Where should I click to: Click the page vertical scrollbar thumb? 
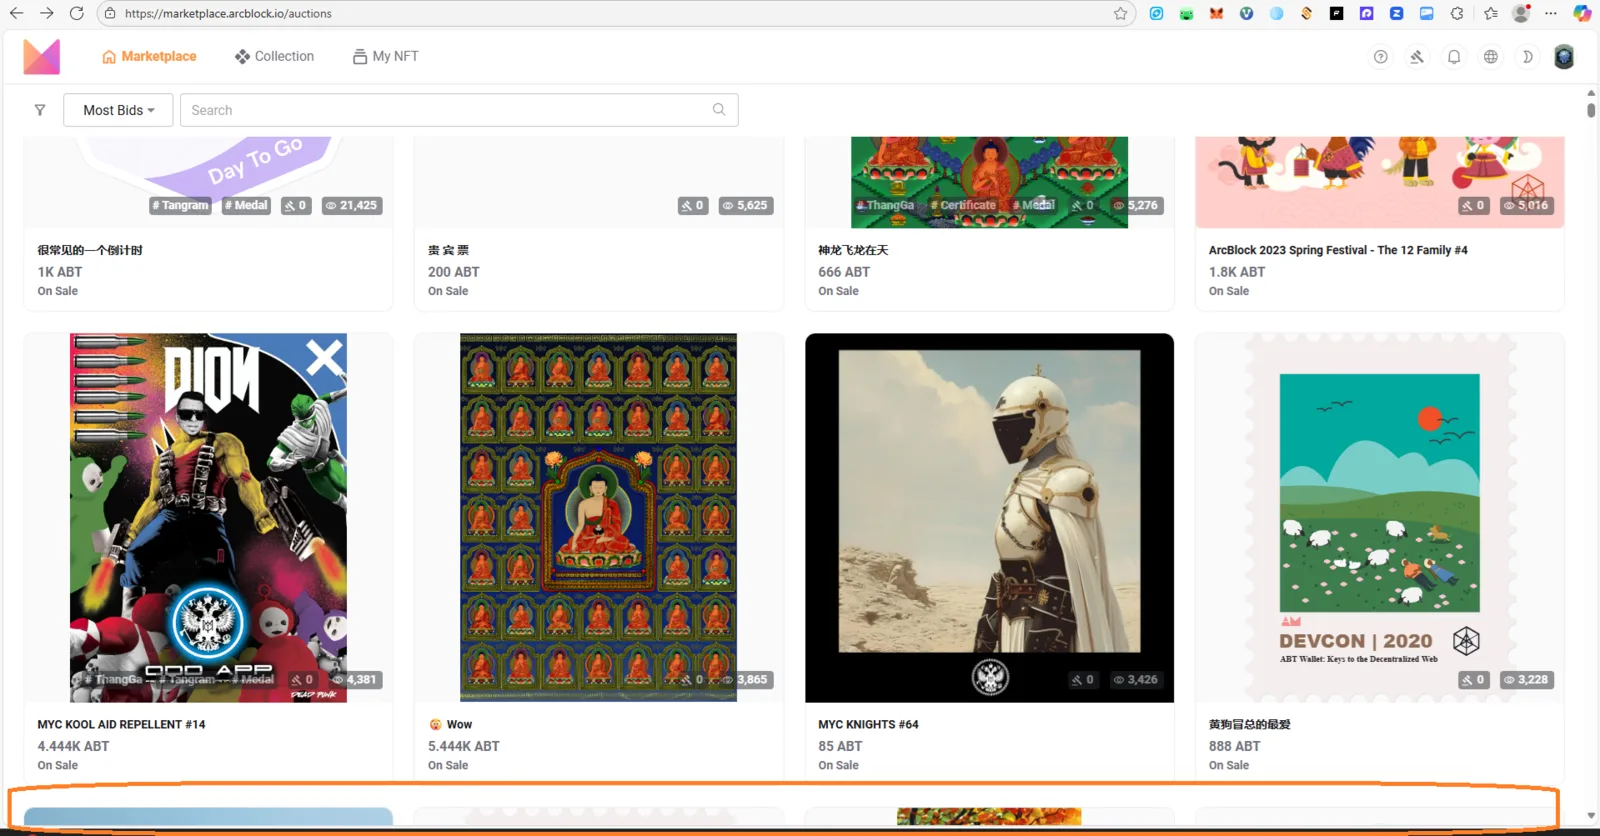(1591, 109)
